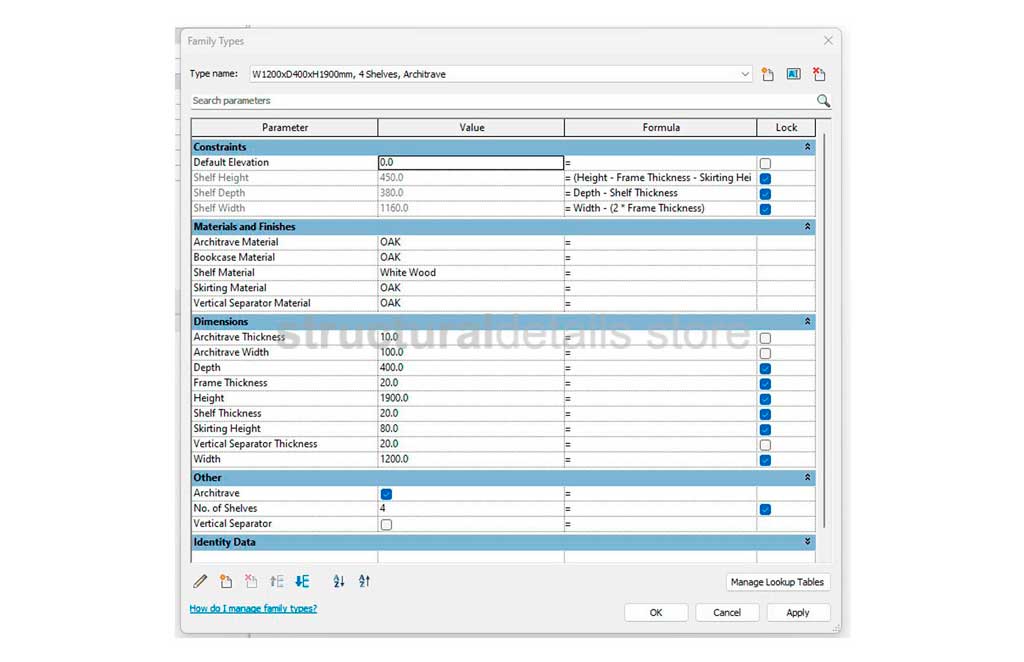The image size is (1024, 662).
Task: Collapse the Constraints section
Action: pos(807,147)
